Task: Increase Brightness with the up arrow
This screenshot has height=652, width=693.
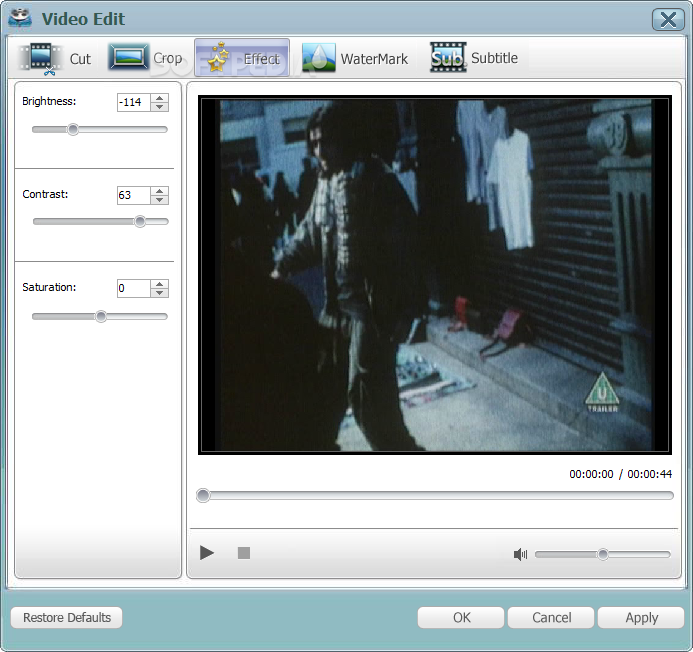Action: 160,98
